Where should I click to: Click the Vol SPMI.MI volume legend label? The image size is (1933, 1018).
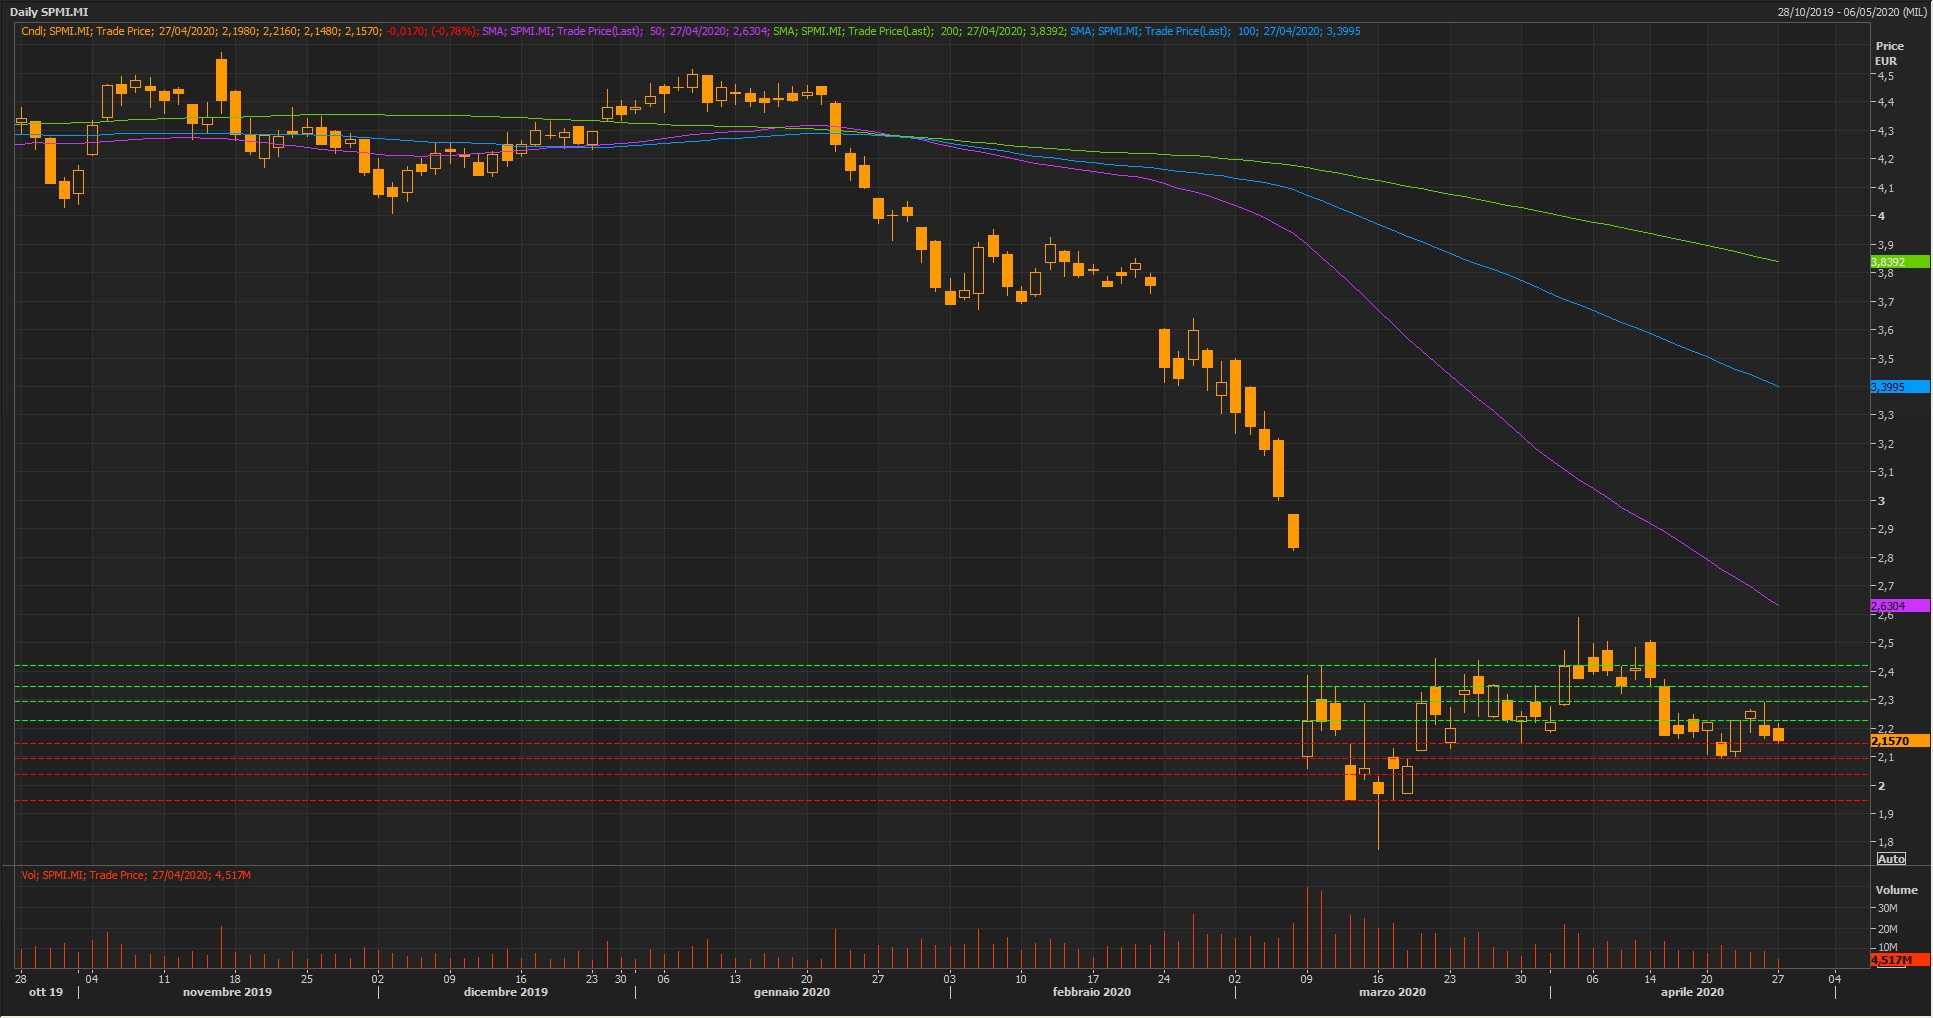tap(136, 875)
